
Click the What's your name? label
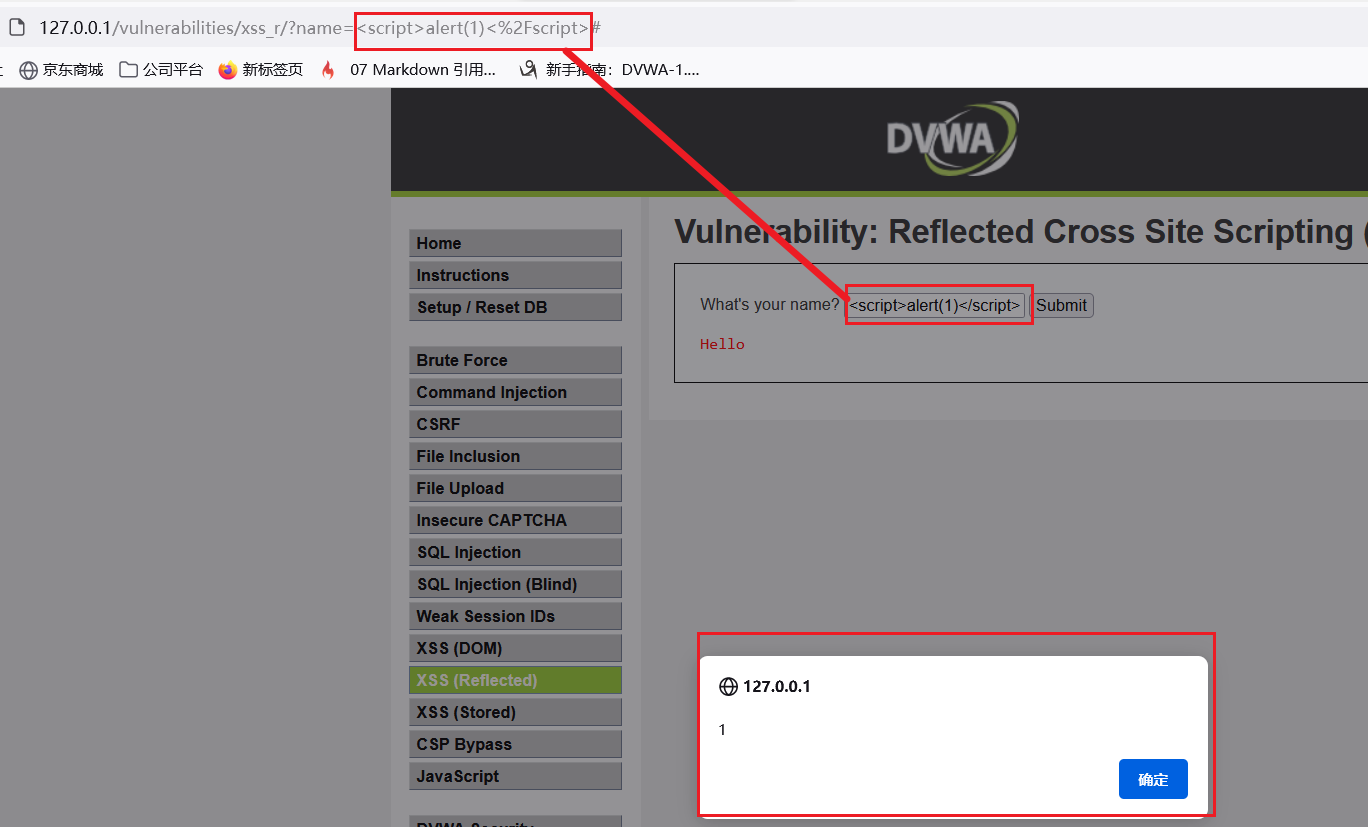(x=770, y=304)
